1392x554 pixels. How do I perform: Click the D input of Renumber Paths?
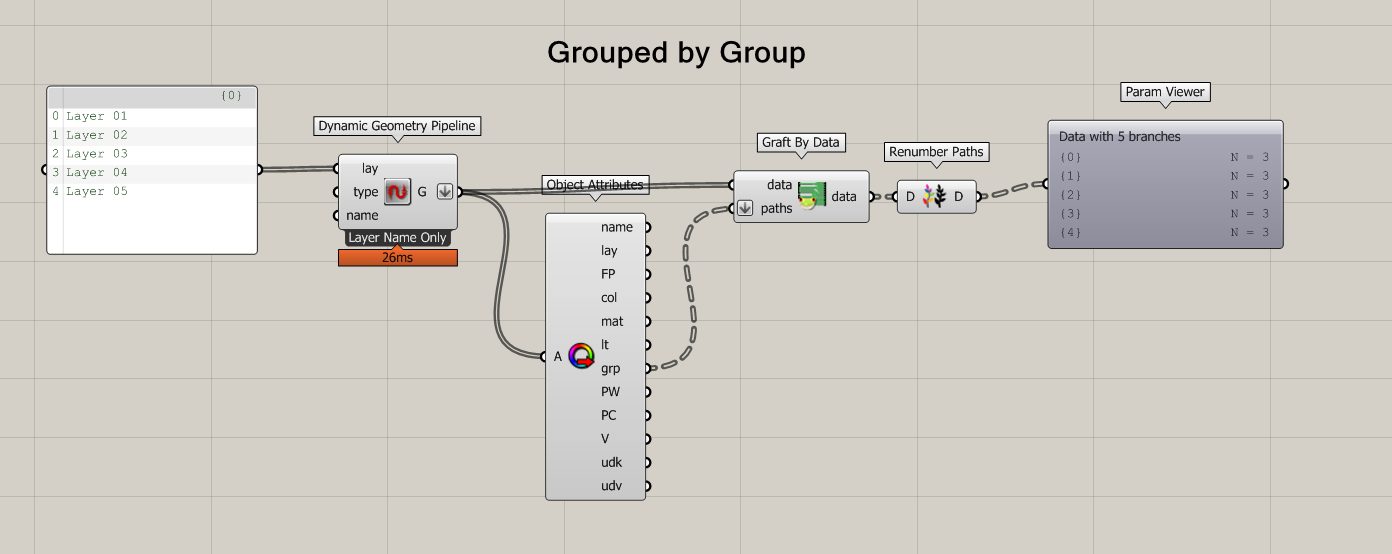[x=910, y=197]
